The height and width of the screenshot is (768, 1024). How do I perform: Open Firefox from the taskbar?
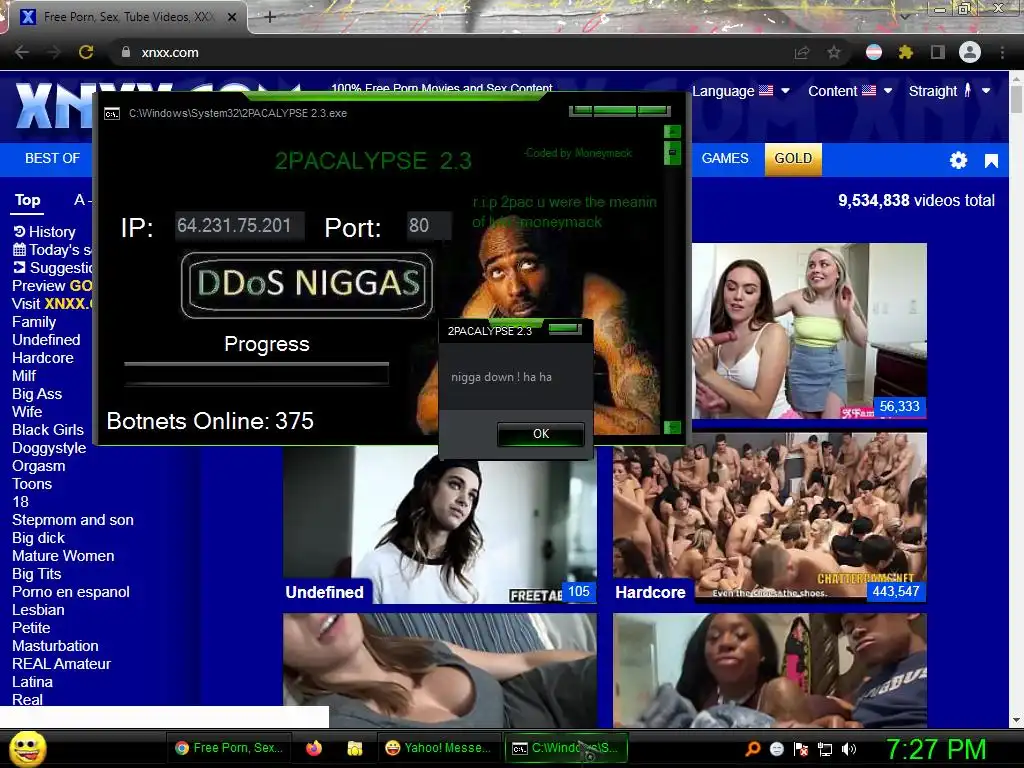pyautogui.click(x=314, y=748)
